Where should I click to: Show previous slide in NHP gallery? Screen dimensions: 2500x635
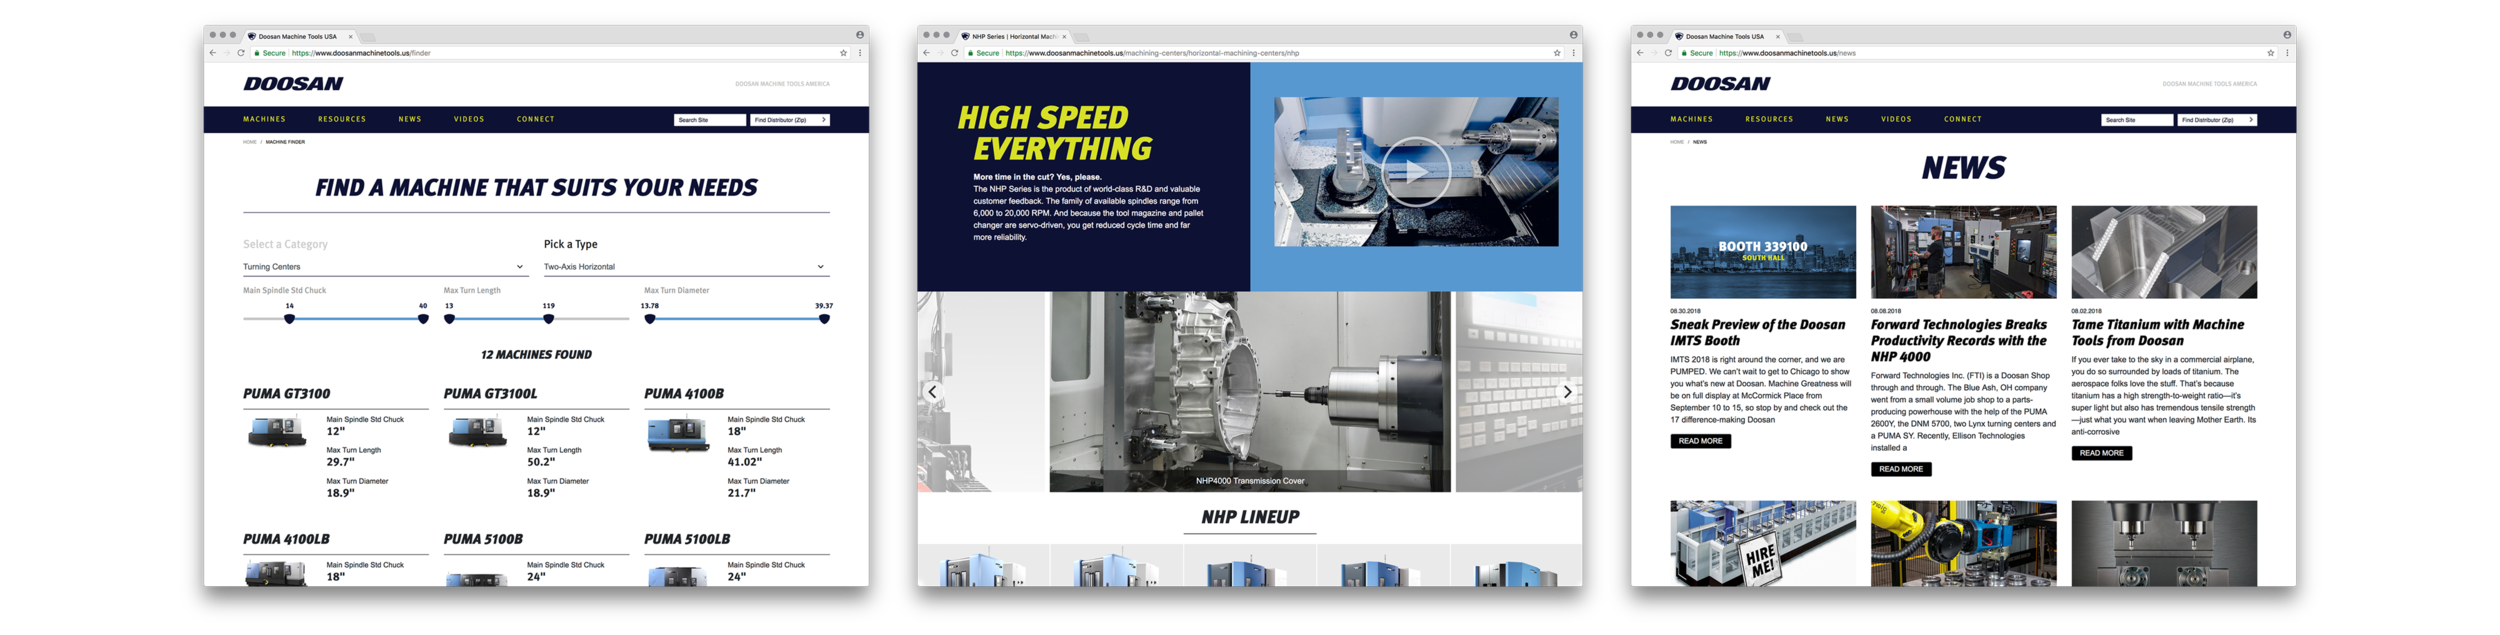coord(933,392)
